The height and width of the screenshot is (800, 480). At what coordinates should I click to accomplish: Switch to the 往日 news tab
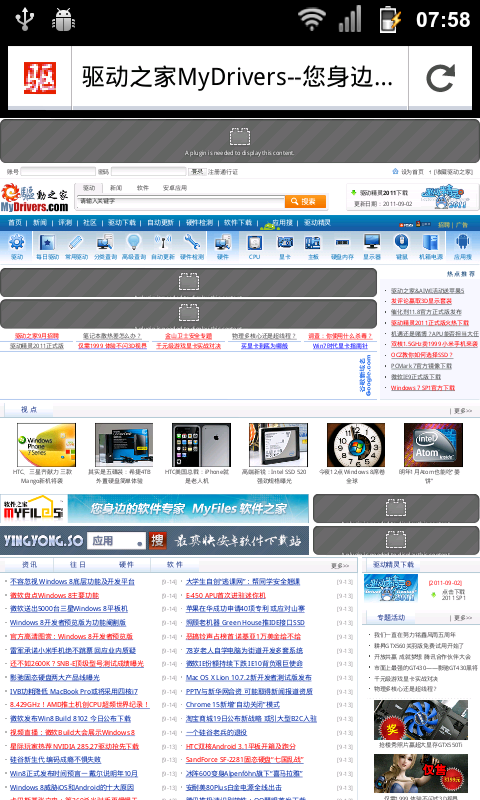78,564
